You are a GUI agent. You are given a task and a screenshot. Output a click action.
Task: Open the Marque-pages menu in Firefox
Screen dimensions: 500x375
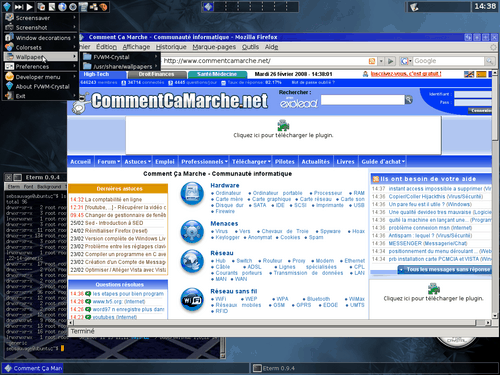point(214,47)
